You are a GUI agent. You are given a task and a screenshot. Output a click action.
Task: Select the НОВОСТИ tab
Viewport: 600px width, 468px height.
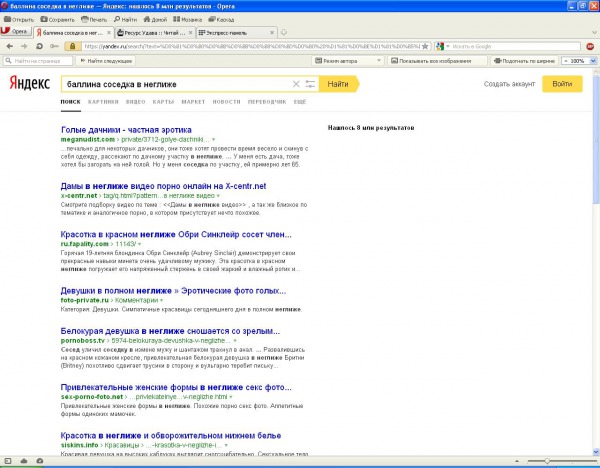click(227, 102)
